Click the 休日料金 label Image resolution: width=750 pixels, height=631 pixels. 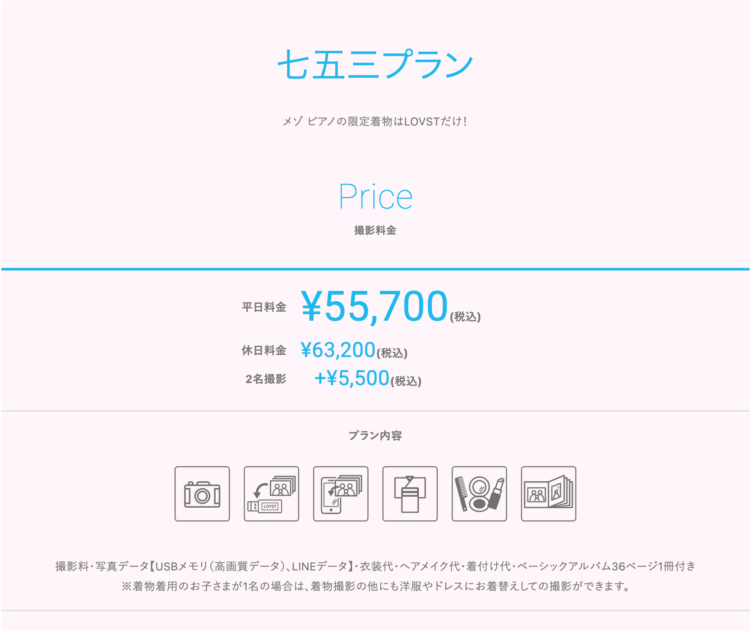[264, 351]
